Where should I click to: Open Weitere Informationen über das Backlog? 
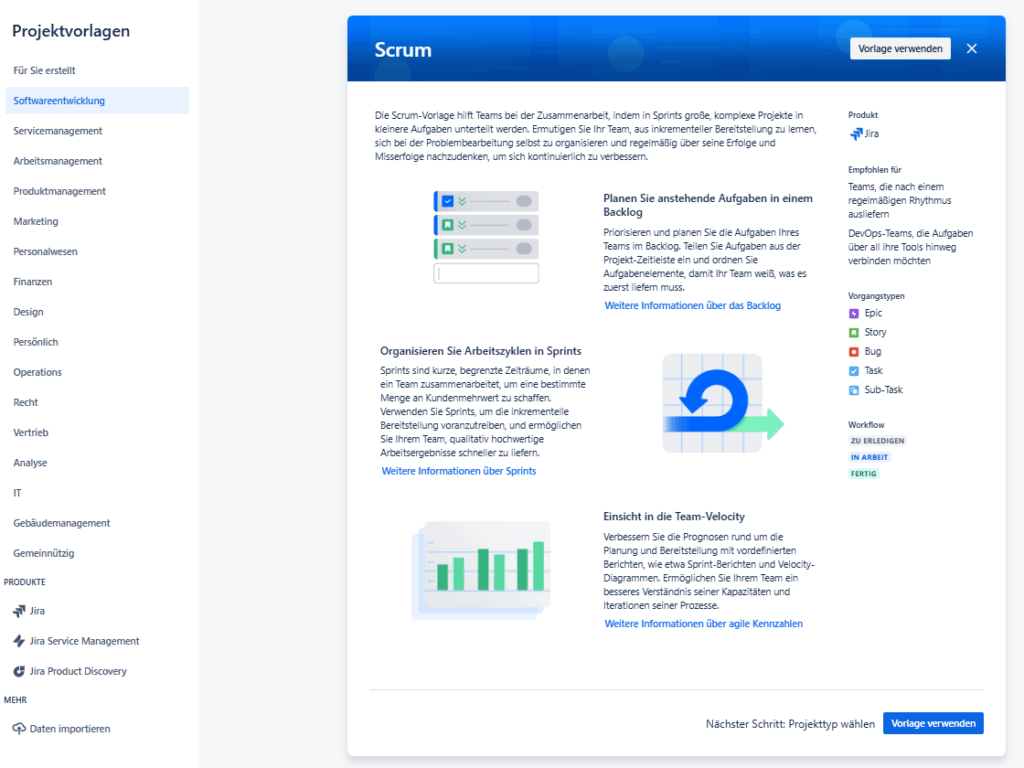coord(692,305)
